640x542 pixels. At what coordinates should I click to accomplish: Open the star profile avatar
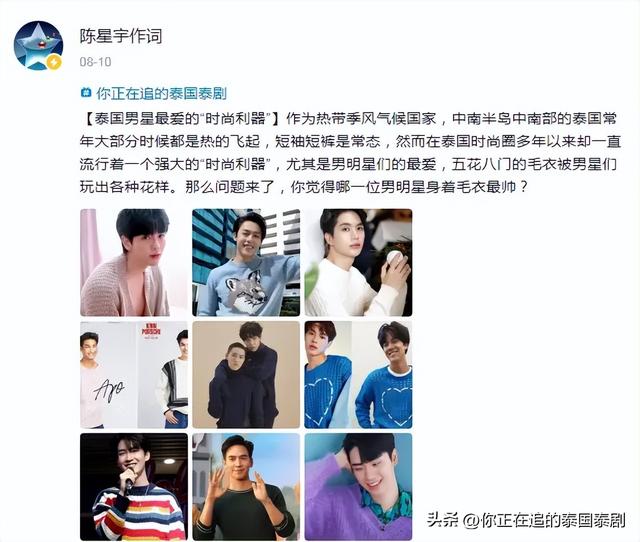point(38,45)
